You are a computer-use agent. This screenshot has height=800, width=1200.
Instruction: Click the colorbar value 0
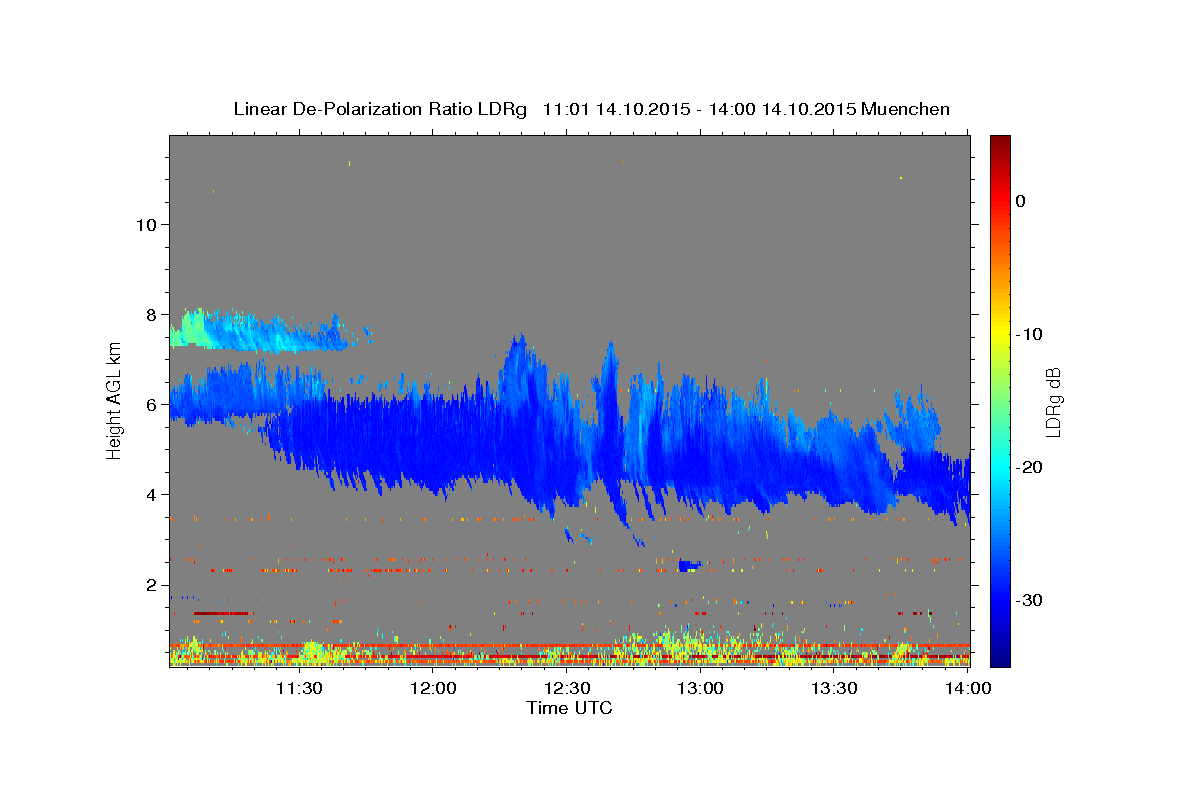(x=1021, y=201)
